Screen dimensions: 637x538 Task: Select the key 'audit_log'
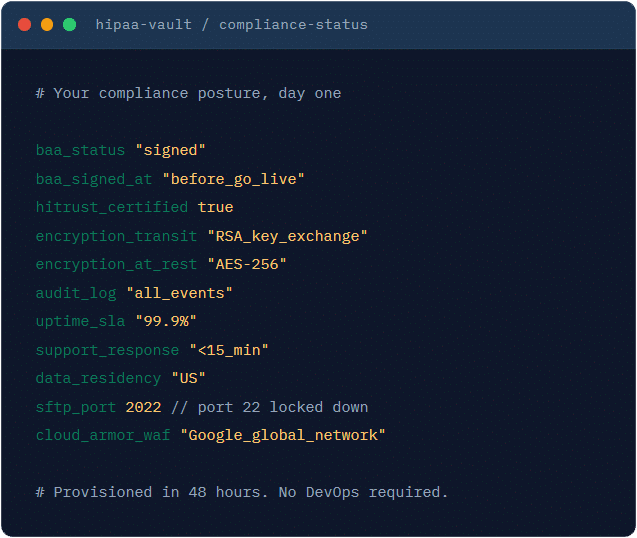coord(76,293)
